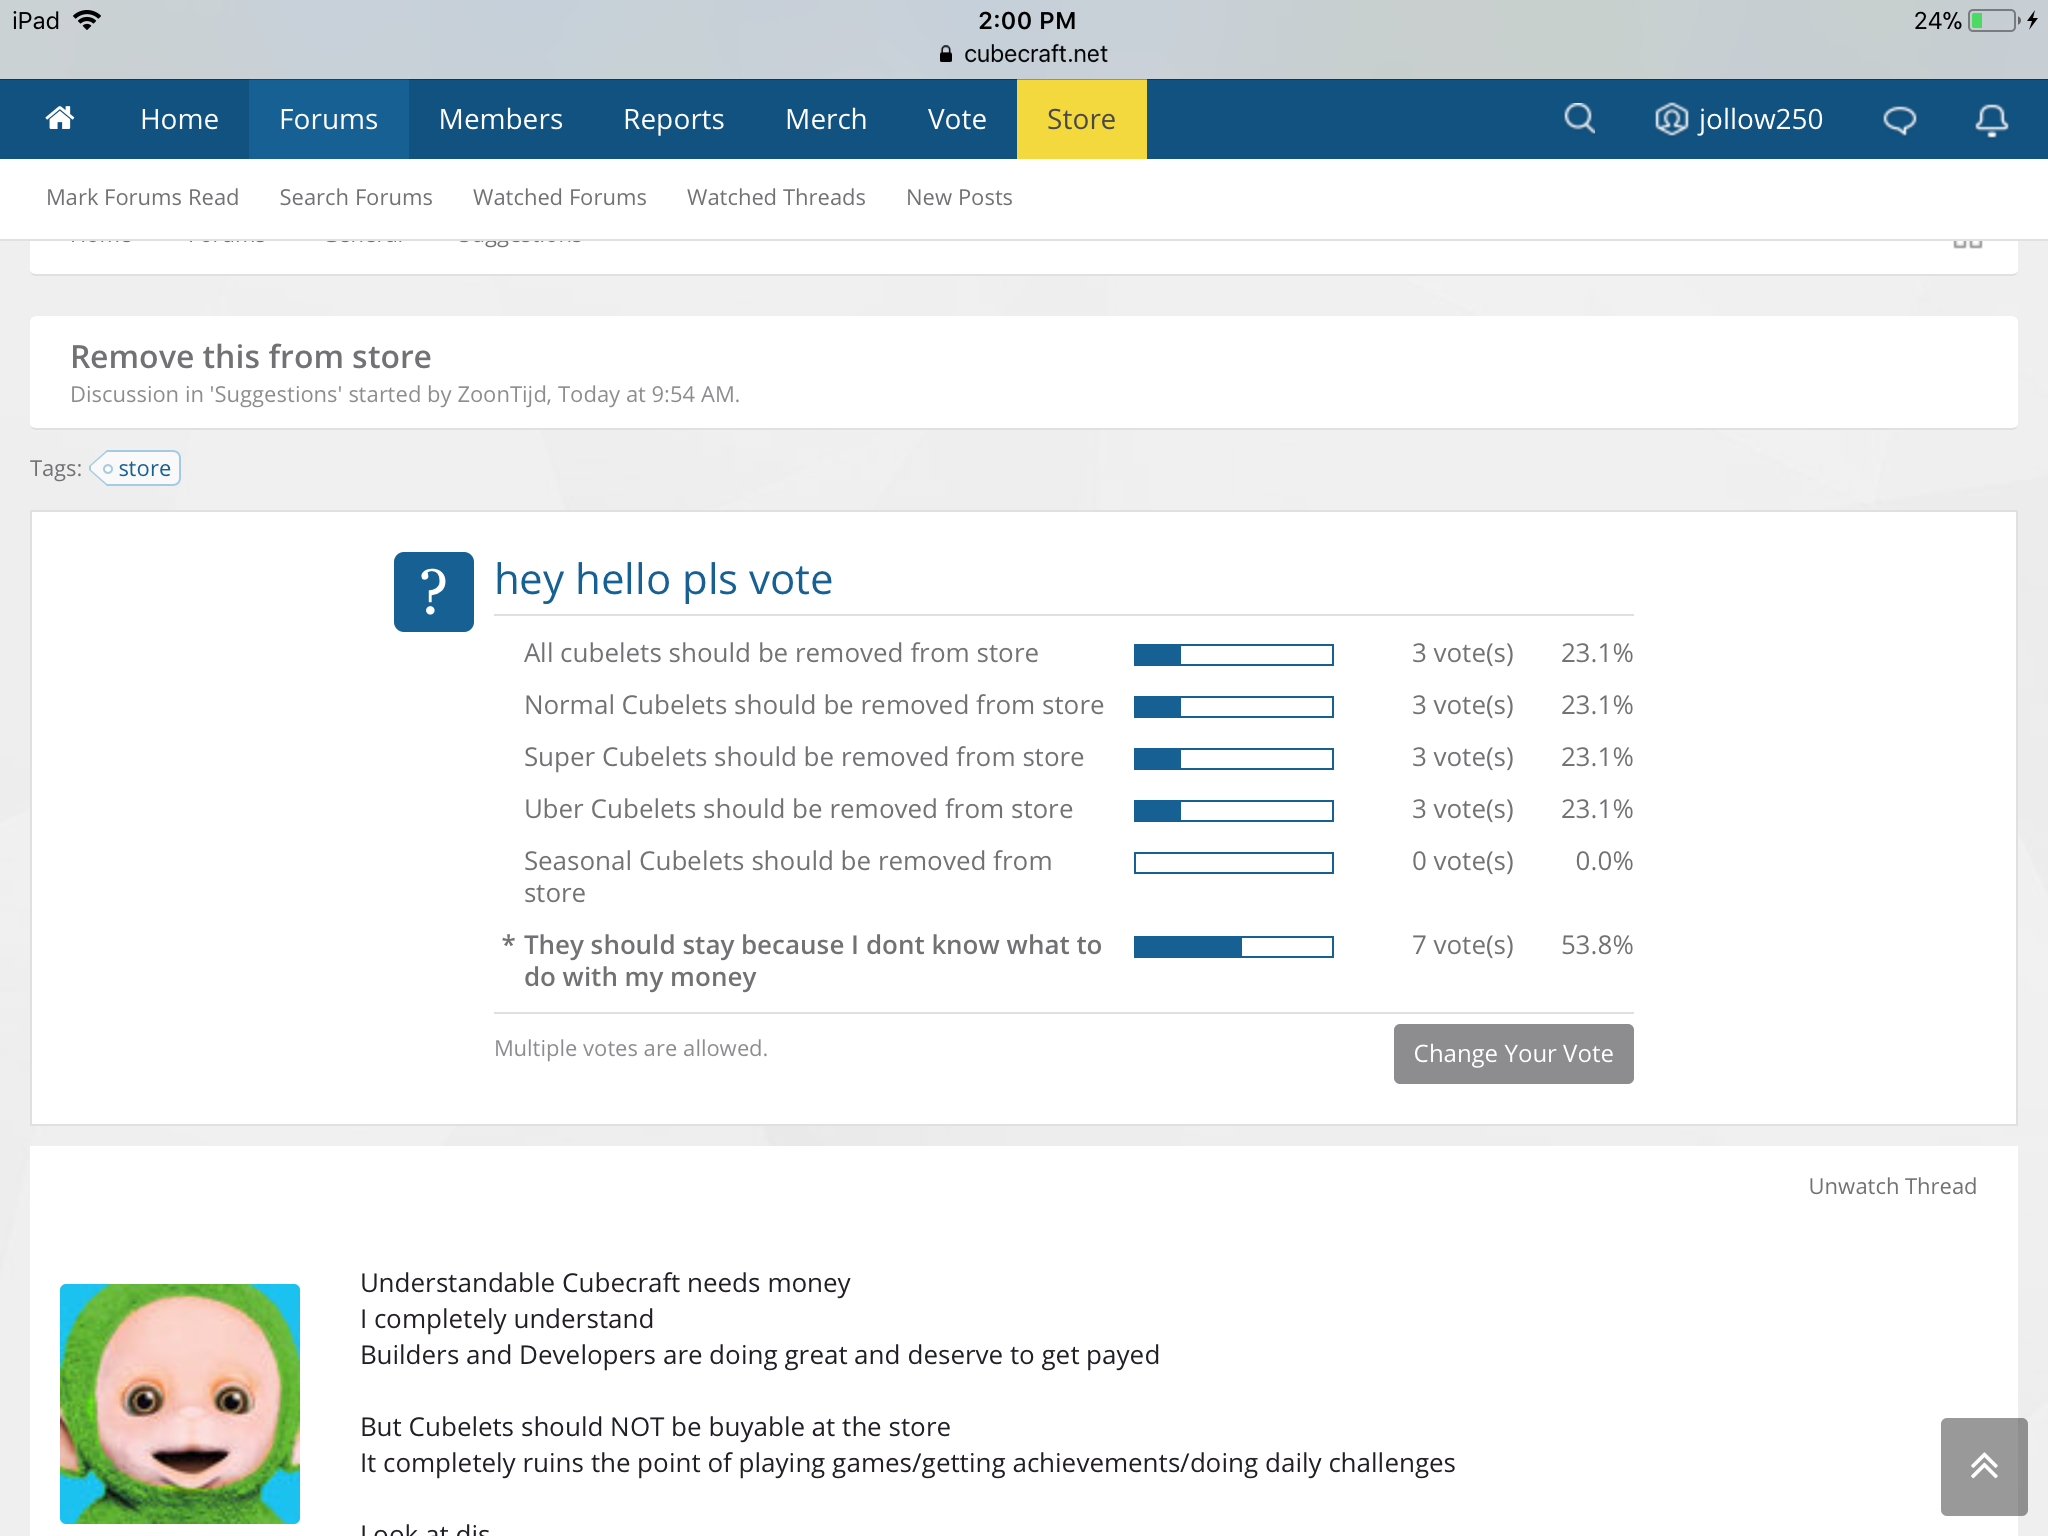Tap the battery status icon

1993,21
